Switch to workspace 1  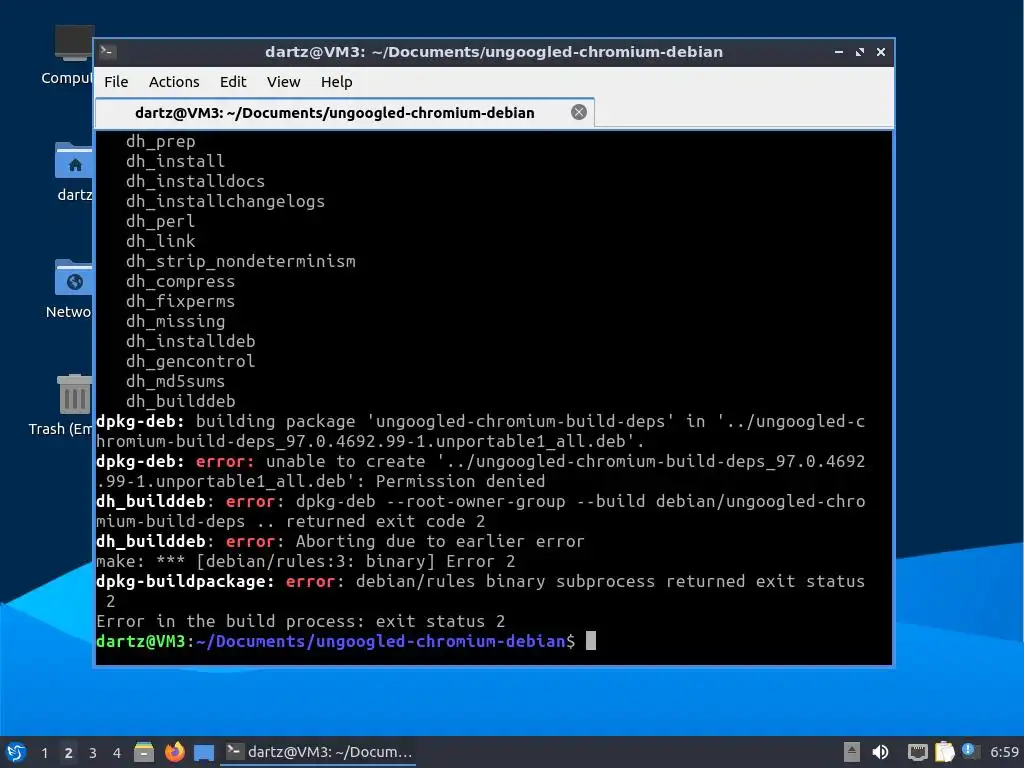coord(44,753)
